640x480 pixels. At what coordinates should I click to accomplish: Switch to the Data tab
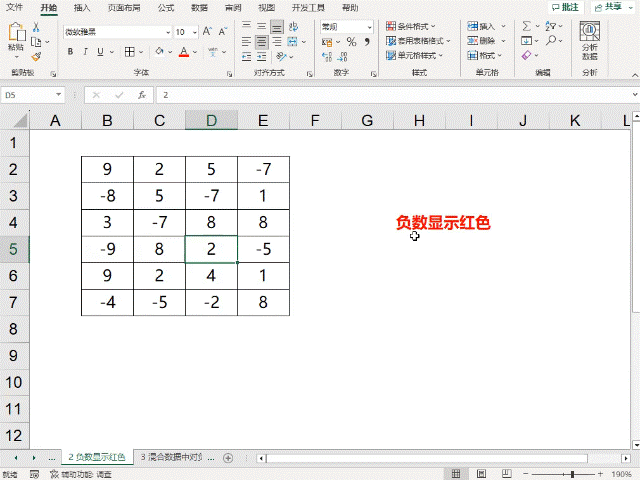[x=199, y=8]
